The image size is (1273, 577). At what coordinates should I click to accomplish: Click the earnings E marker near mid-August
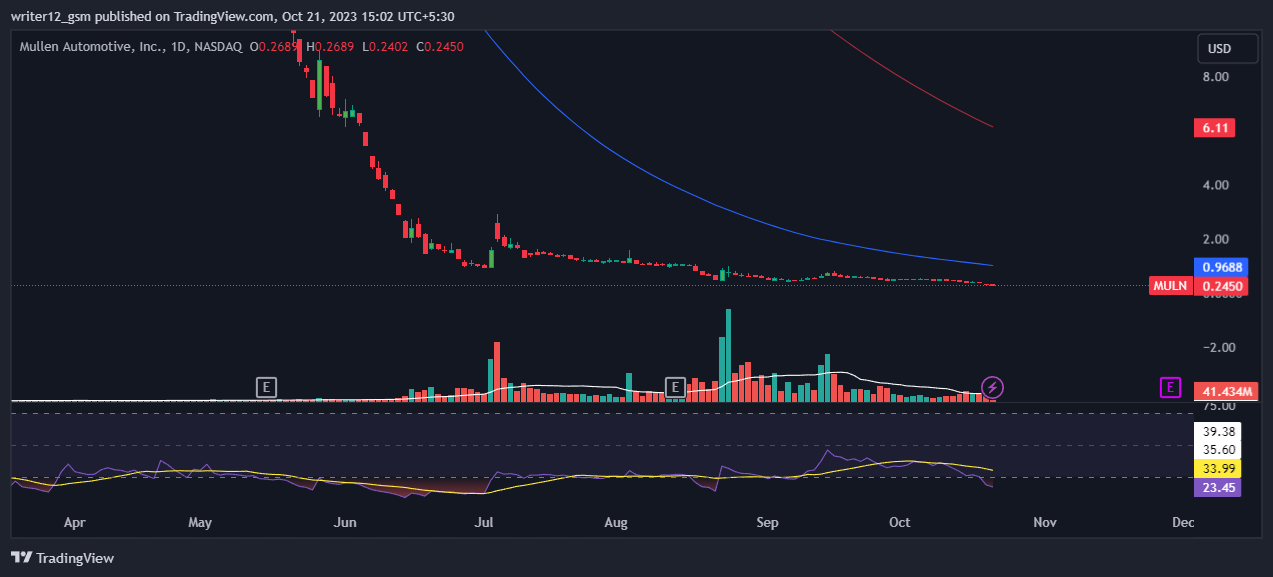click(x=675, y=387)
